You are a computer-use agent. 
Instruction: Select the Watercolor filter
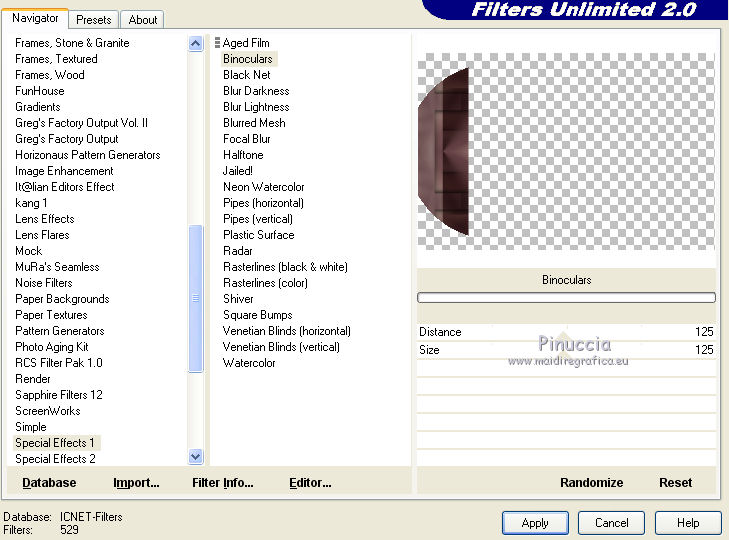pyautogui.click(x=249, y=363)
